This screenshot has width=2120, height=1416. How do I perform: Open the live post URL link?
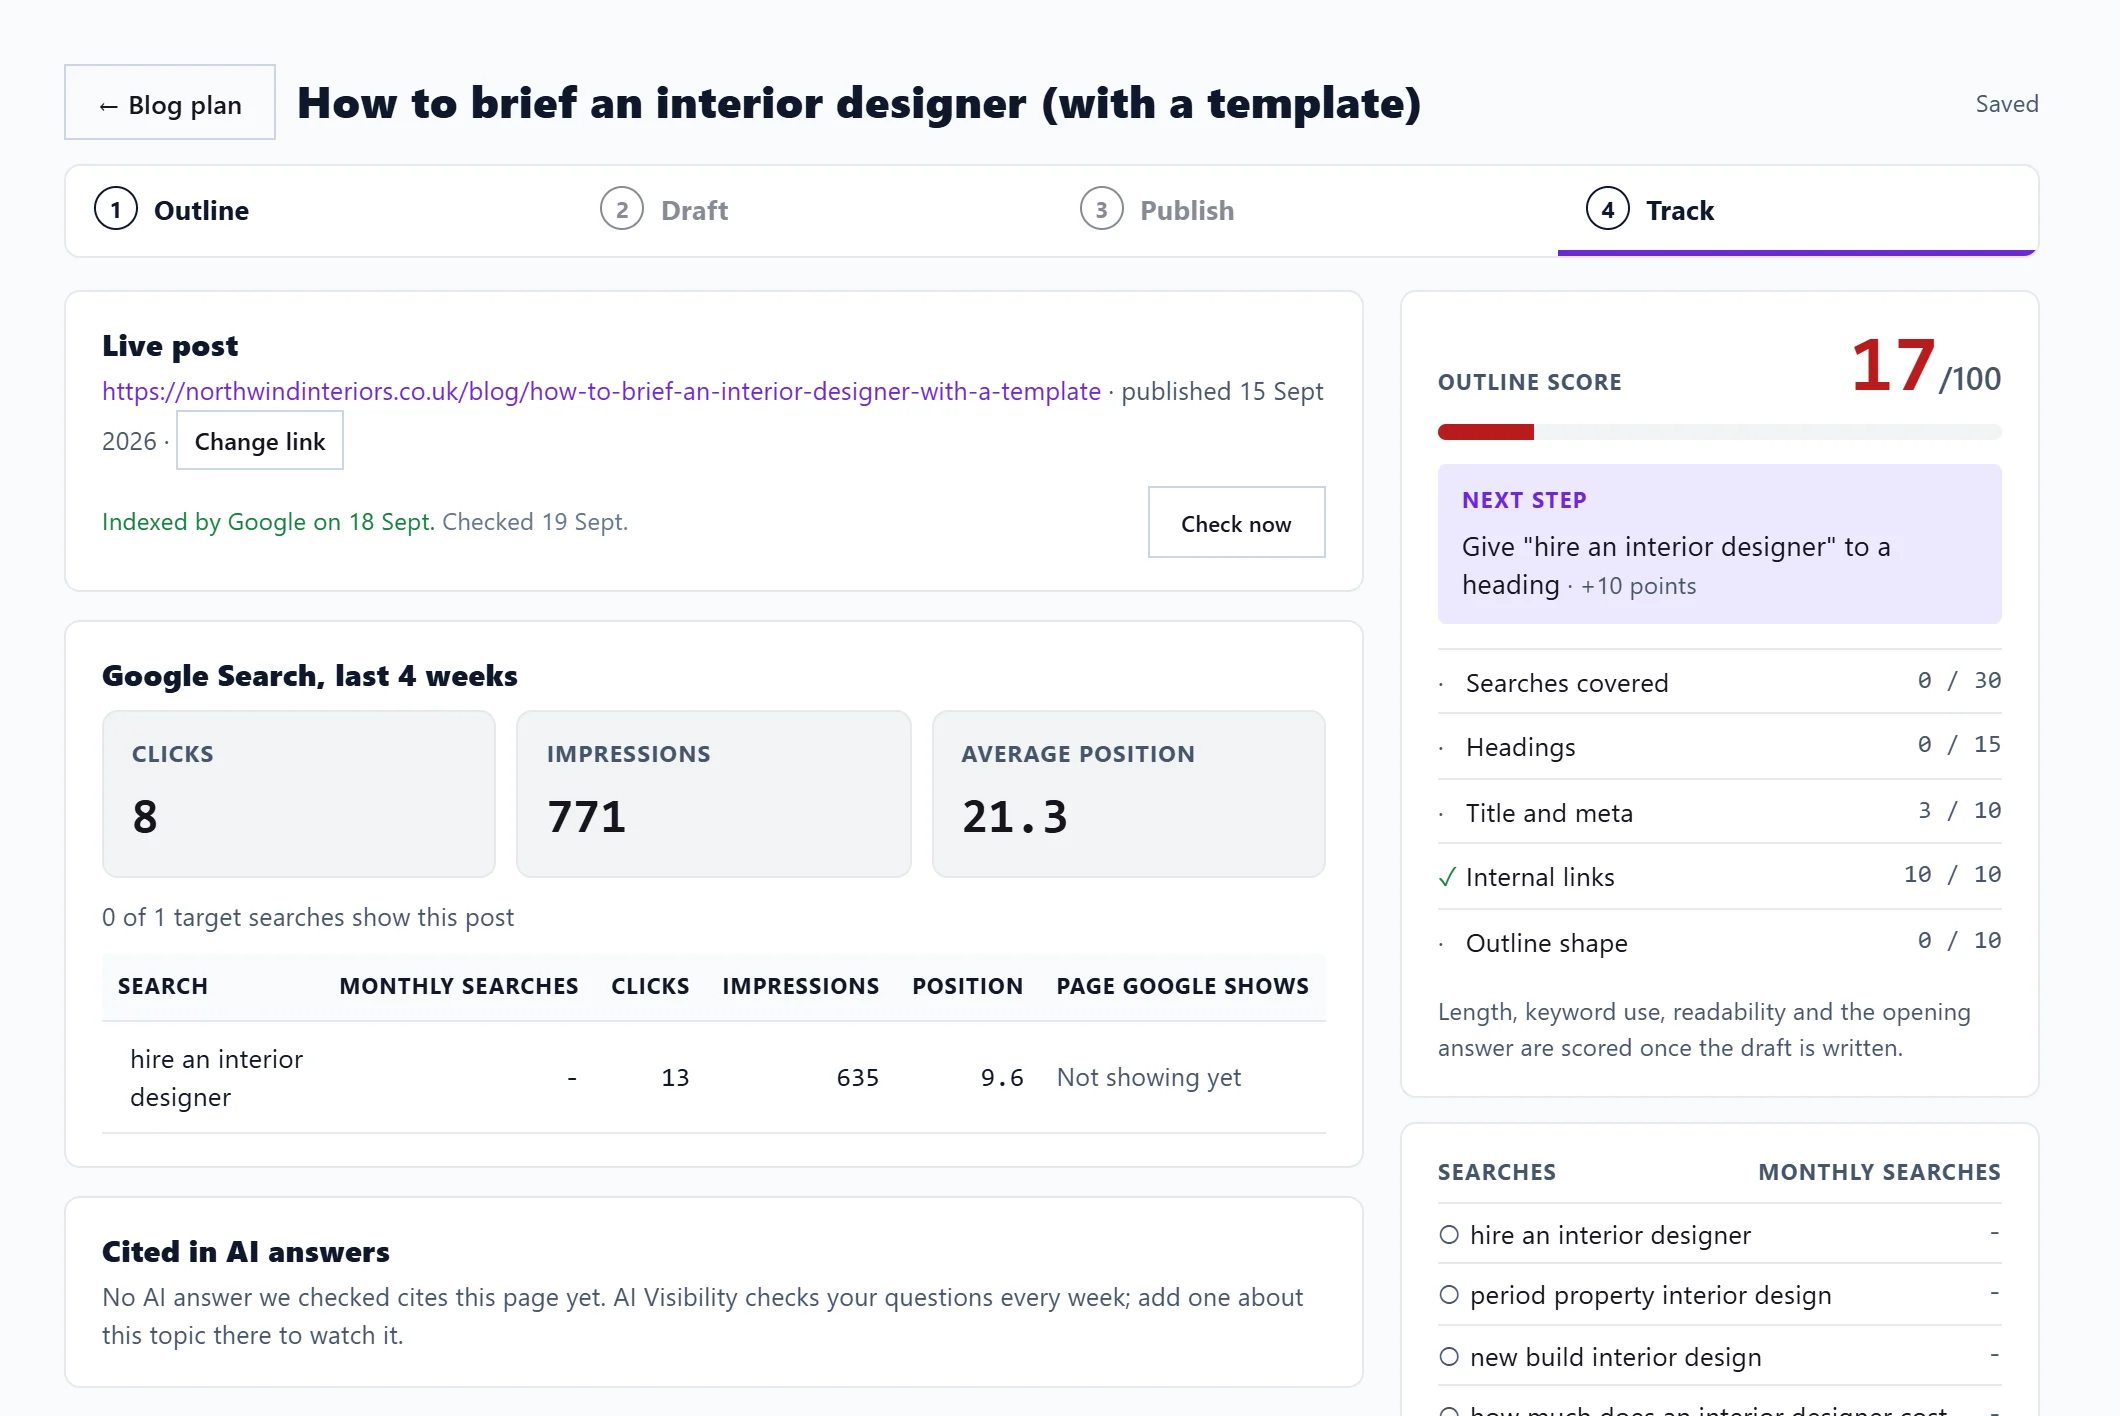(x=601, y=391)
